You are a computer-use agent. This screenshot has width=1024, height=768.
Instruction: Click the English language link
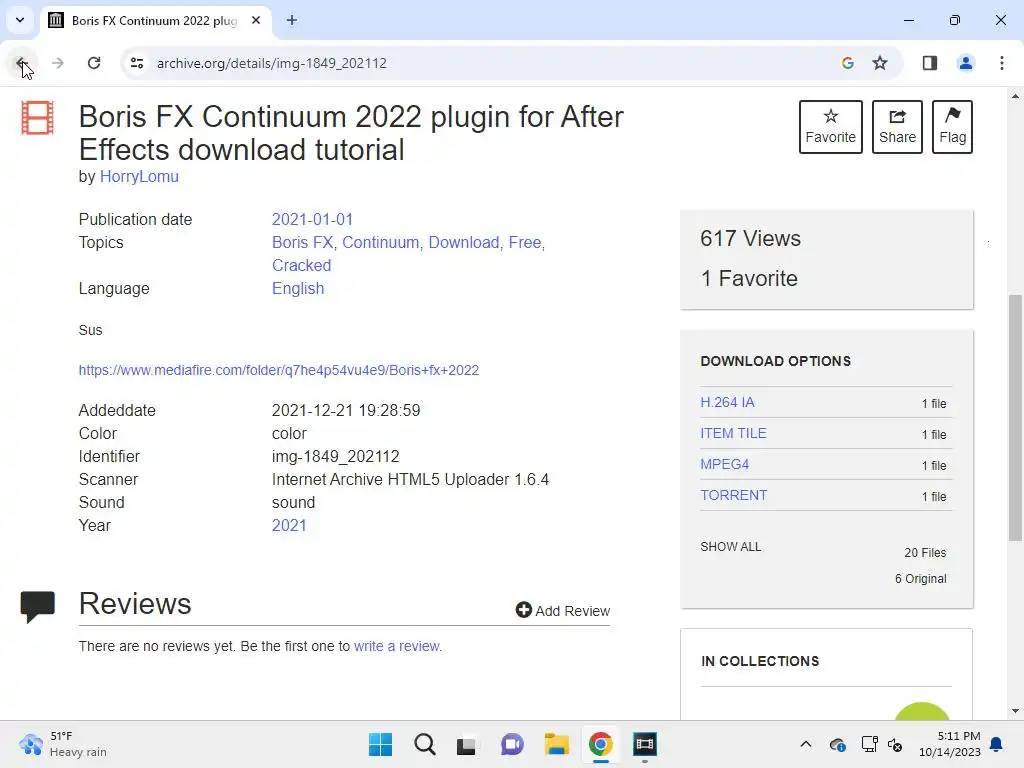298,289
